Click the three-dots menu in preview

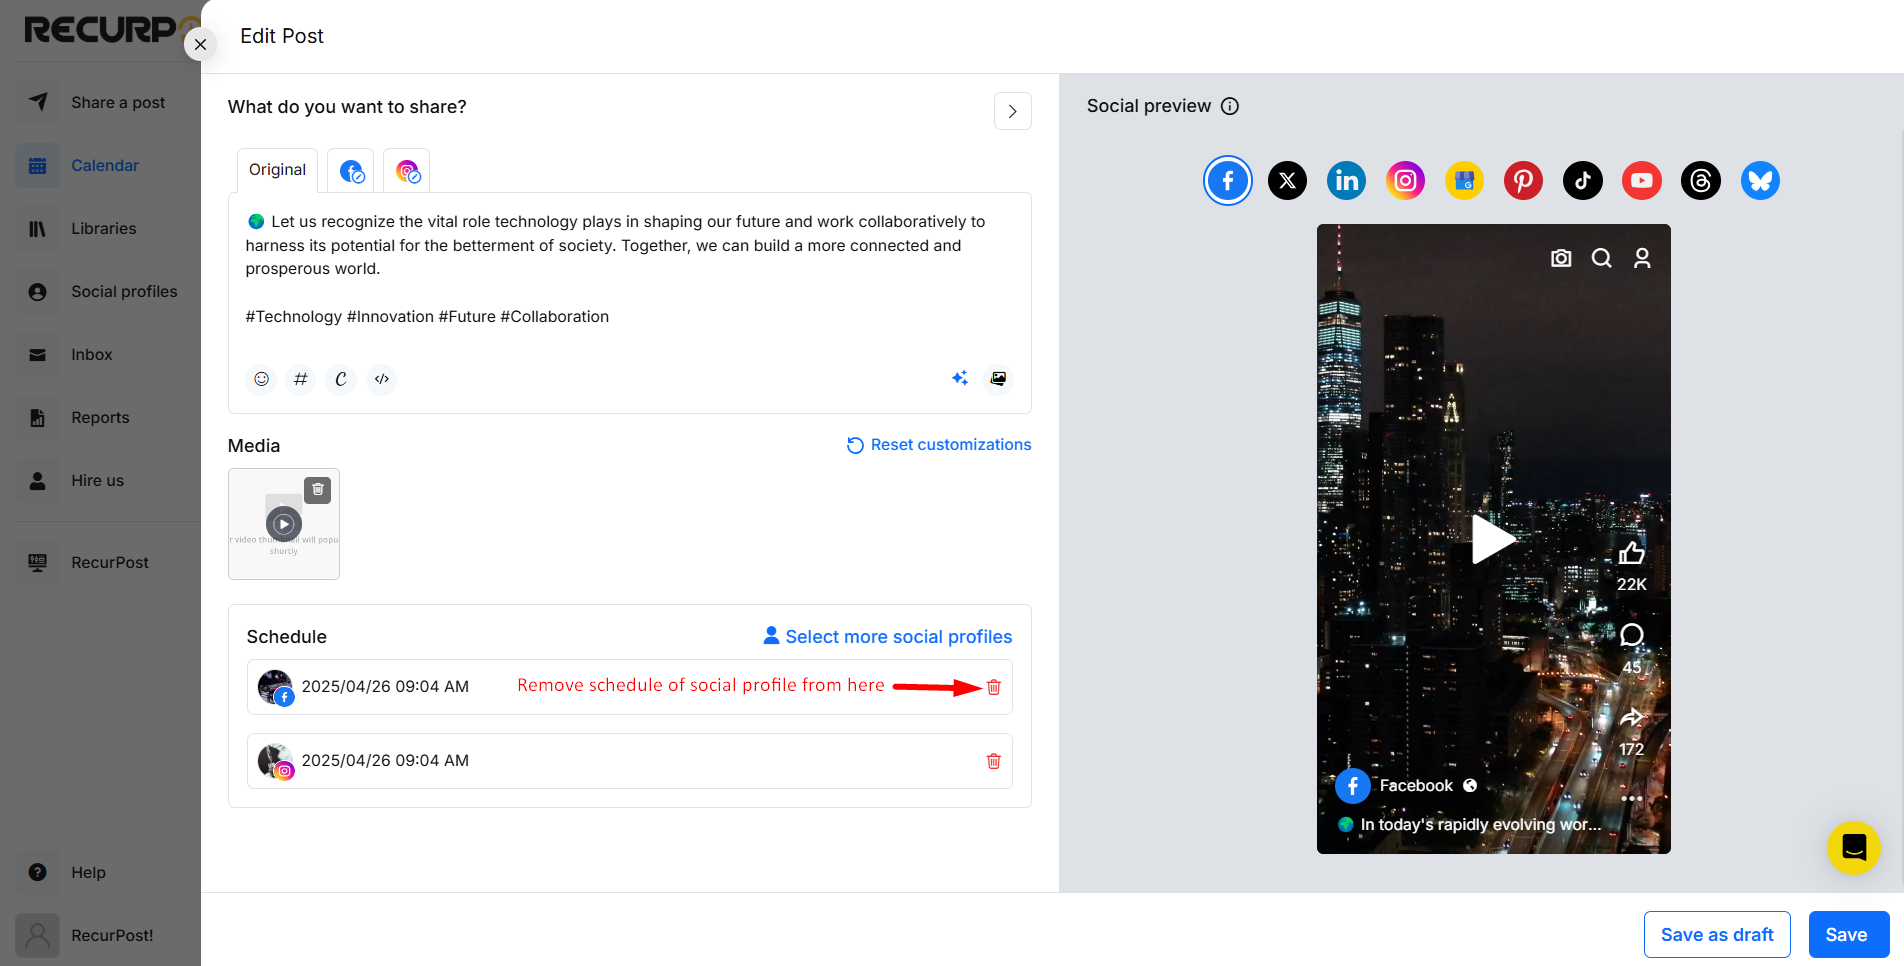pos(1631,799)
